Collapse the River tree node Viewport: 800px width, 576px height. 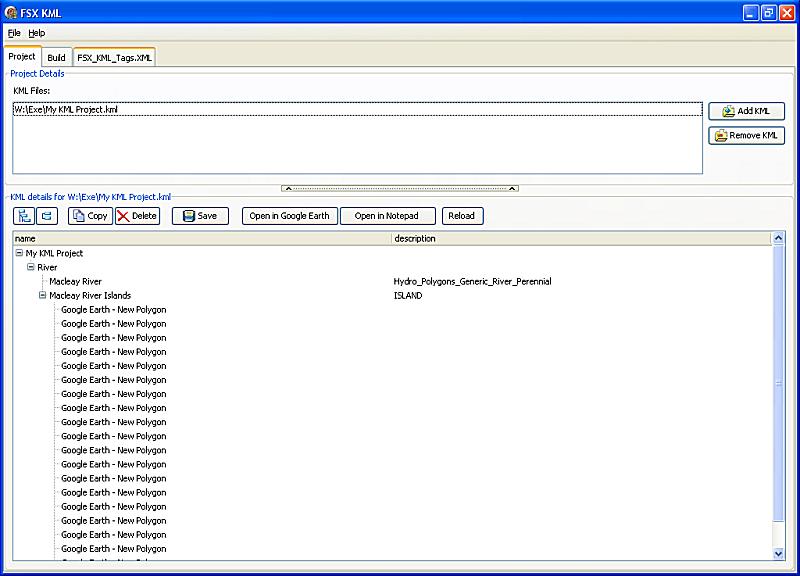click(x=31, y=268)
